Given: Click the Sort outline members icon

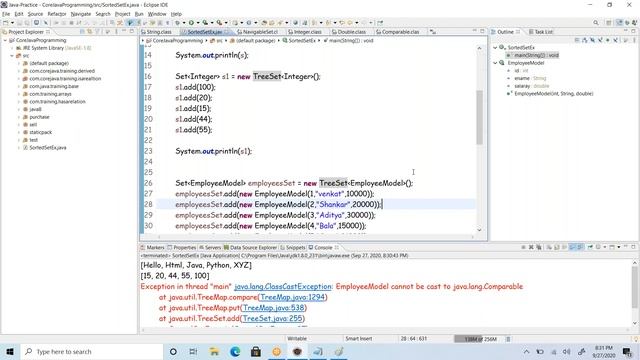Looking at the screenshot, I should pyautogui.click(x=584, y=40).
